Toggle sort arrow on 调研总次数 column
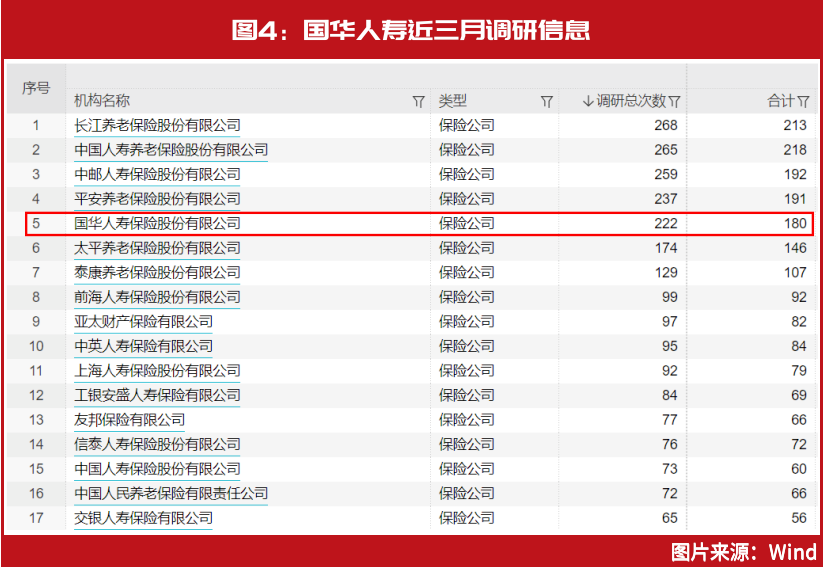Image resolution: width=824 pixels, height=567 pixels. pos(588,101)
